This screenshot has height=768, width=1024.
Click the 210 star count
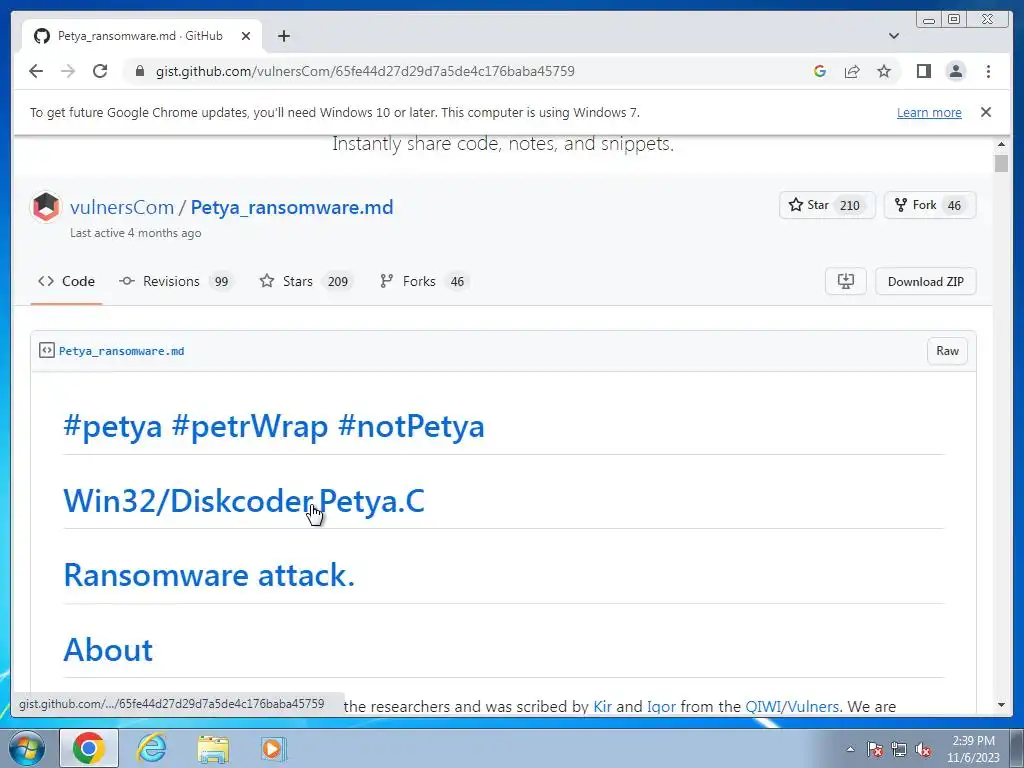pyautogui.click(x=849, y=205)
